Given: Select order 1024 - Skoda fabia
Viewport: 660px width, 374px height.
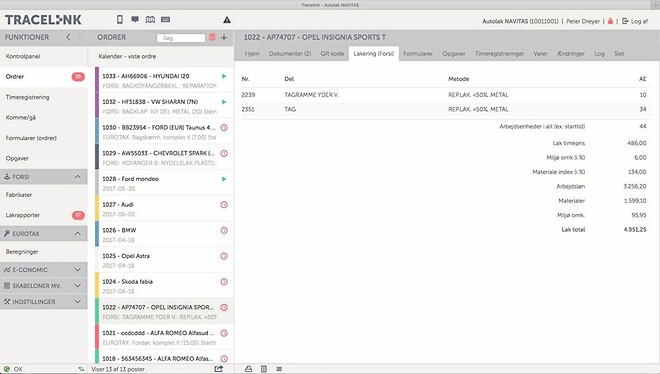Looking at the screenshot, I should point(164,285).
